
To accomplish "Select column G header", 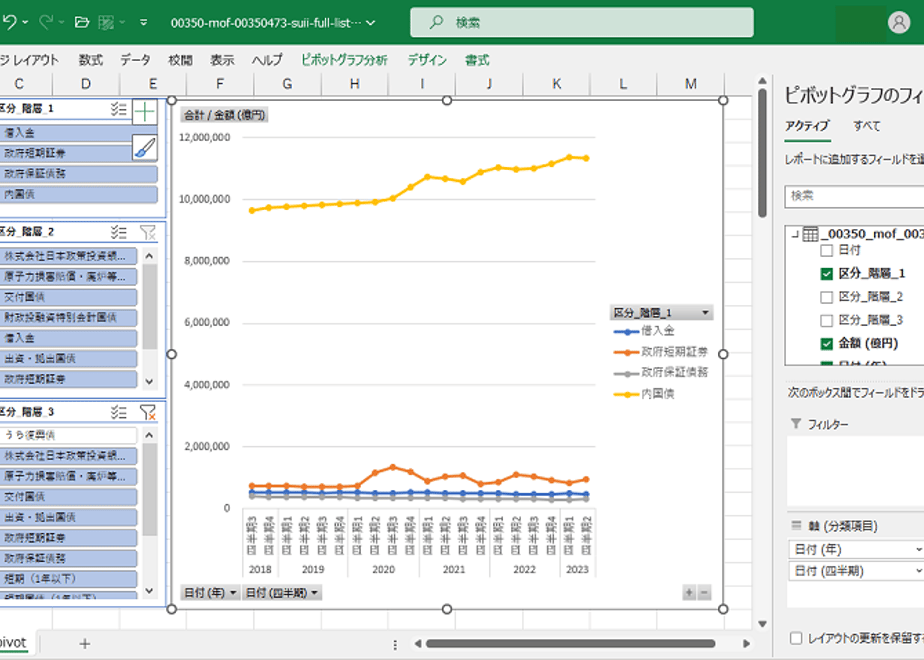I will [x=288, y=84].
